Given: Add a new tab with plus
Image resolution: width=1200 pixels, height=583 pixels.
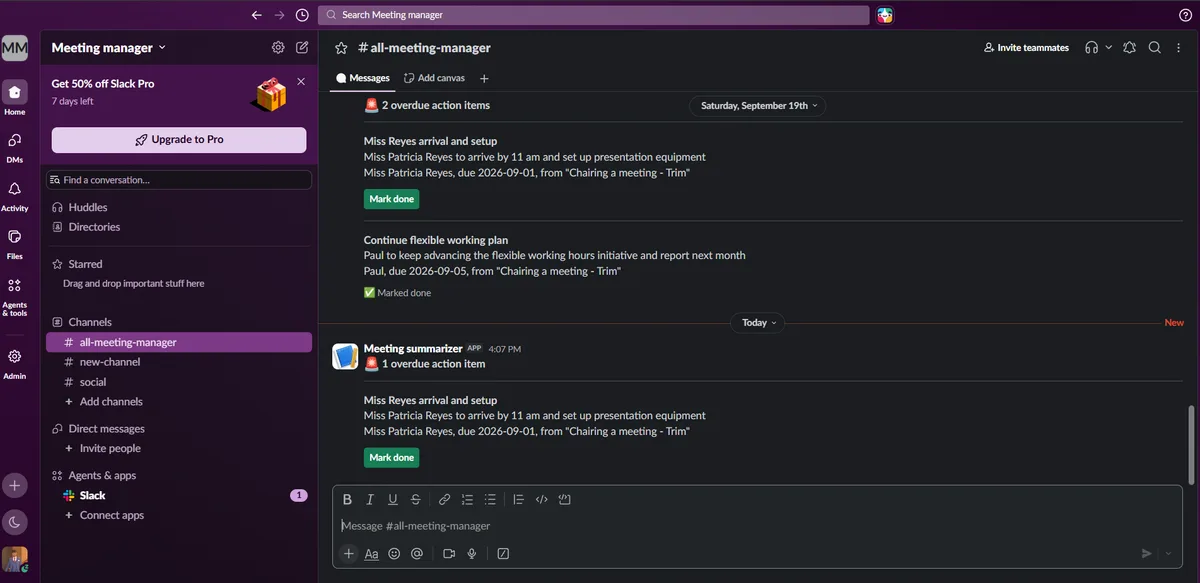Looking at the screenshot, I should tap(484, 78).
